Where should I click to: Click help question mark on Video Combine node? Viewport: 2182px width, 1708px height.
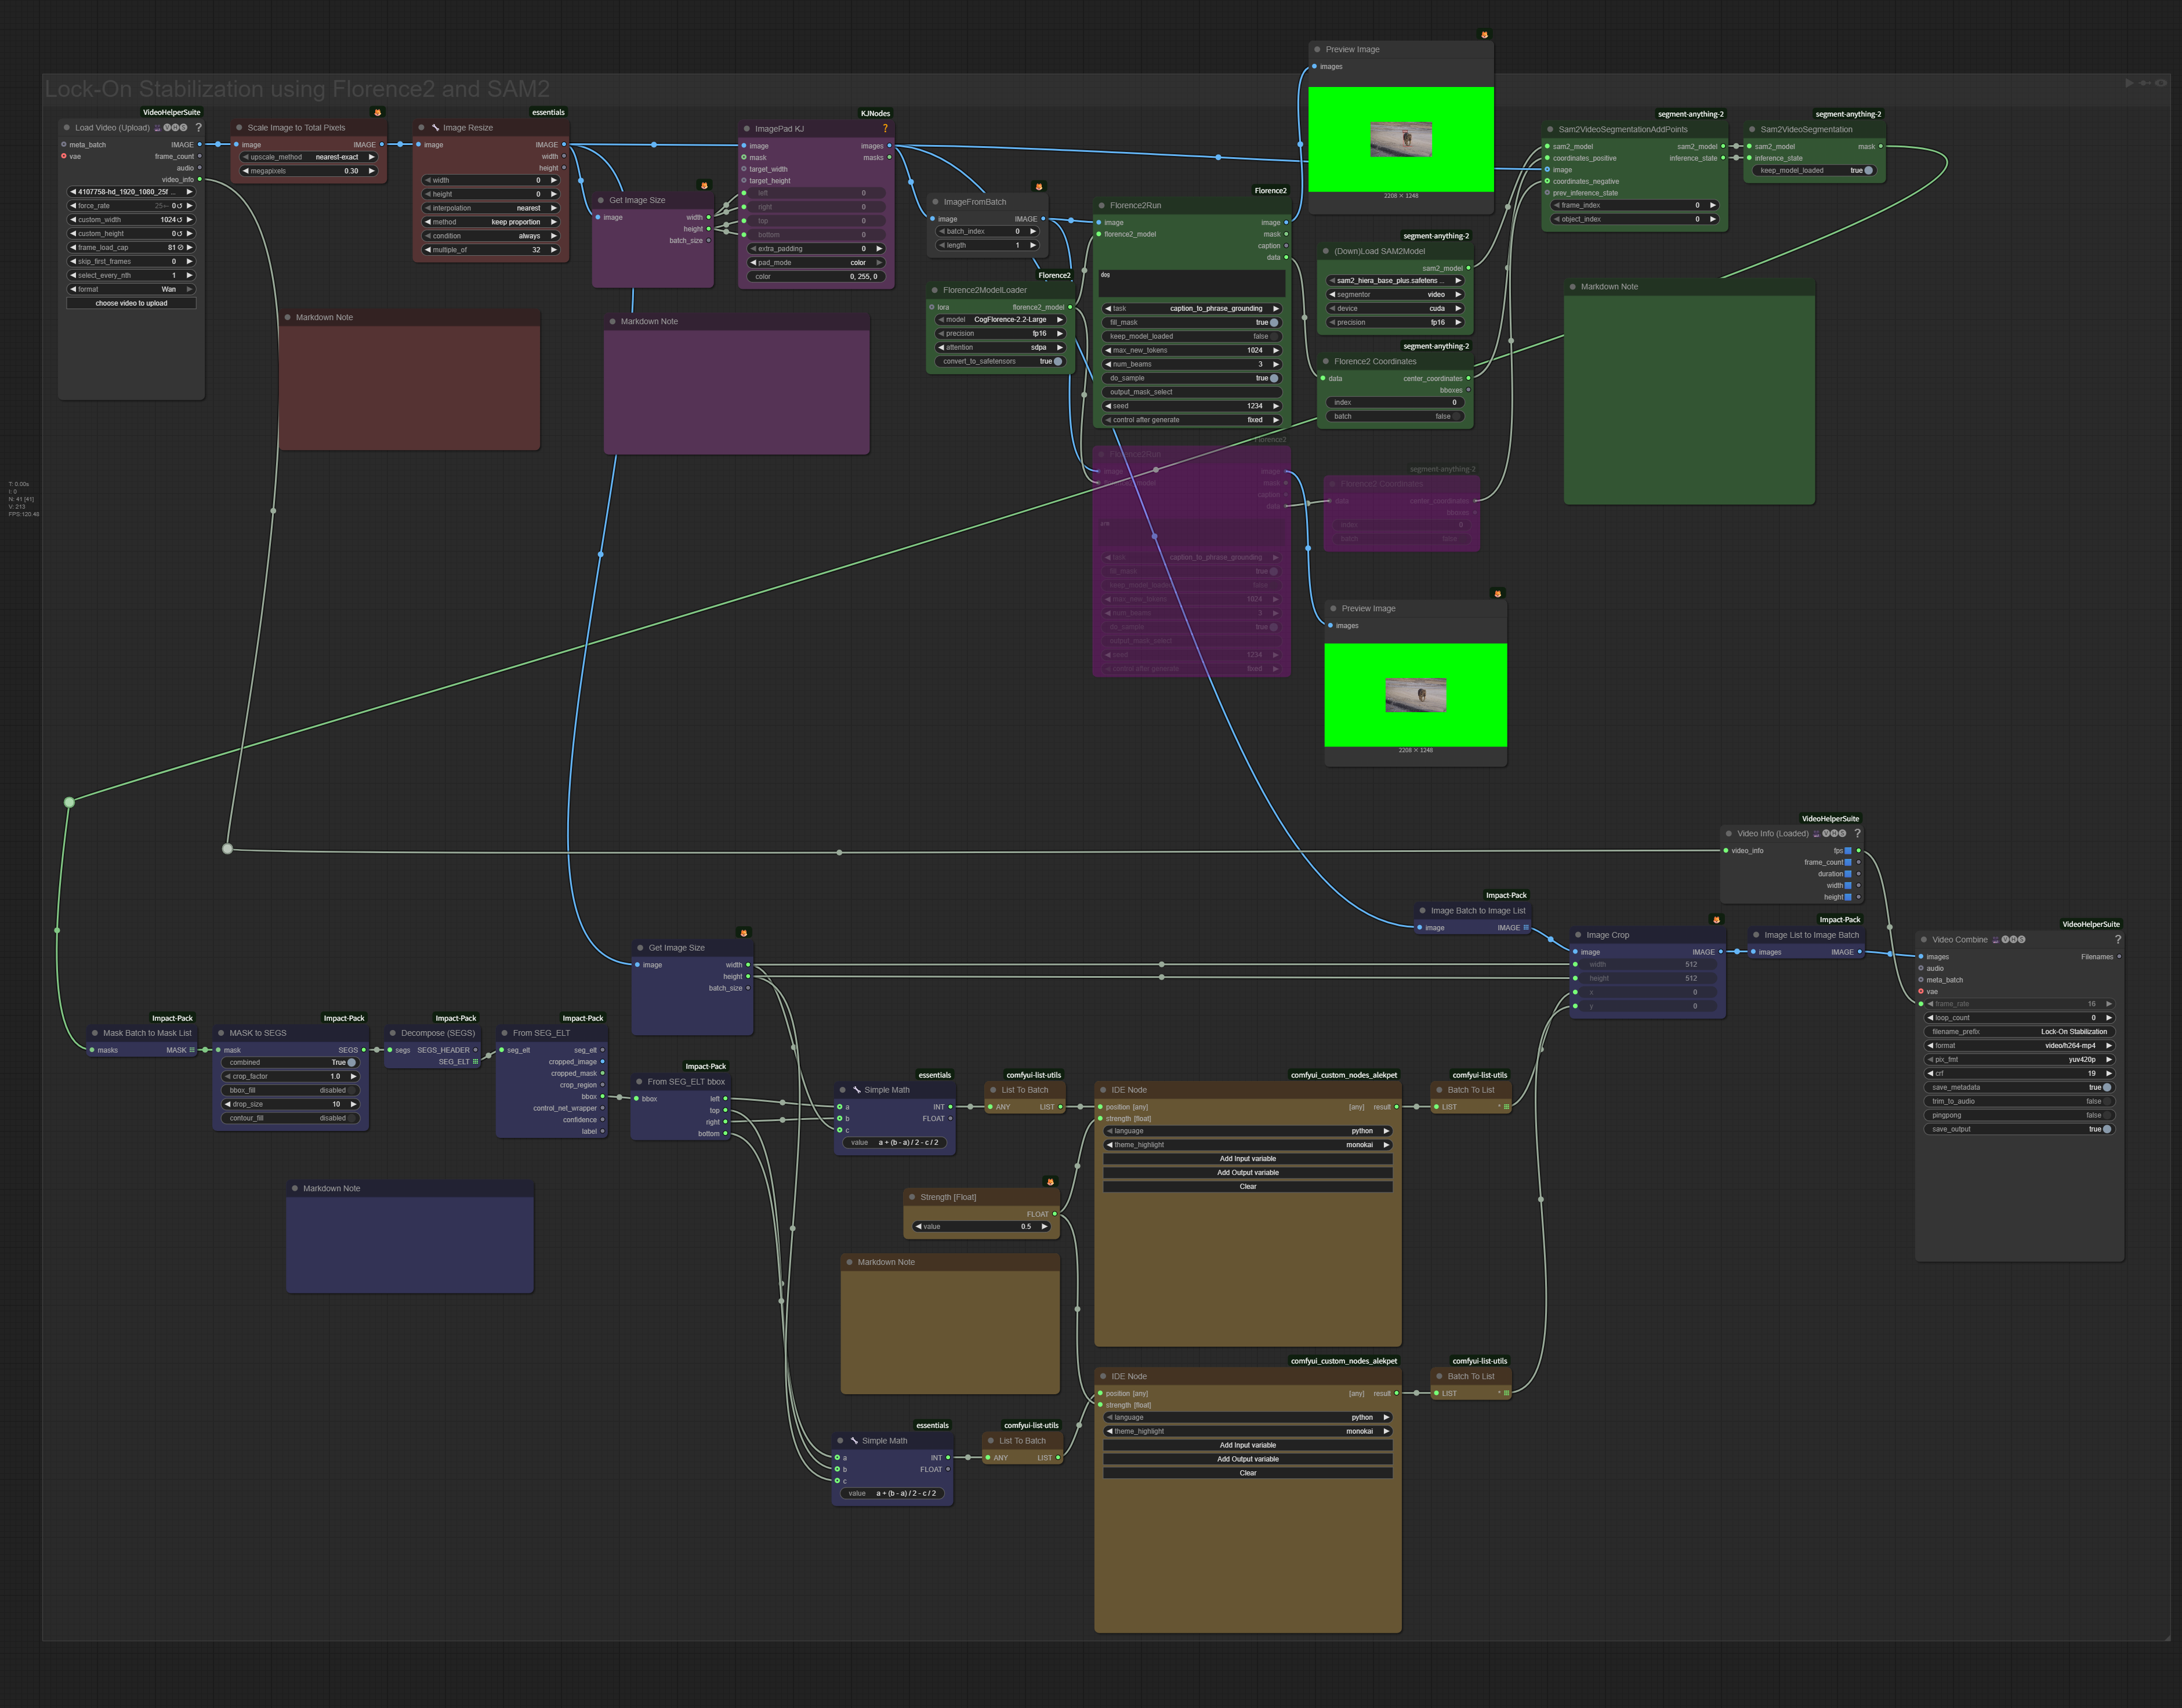pyautogui.click(x=2117, y=939)
